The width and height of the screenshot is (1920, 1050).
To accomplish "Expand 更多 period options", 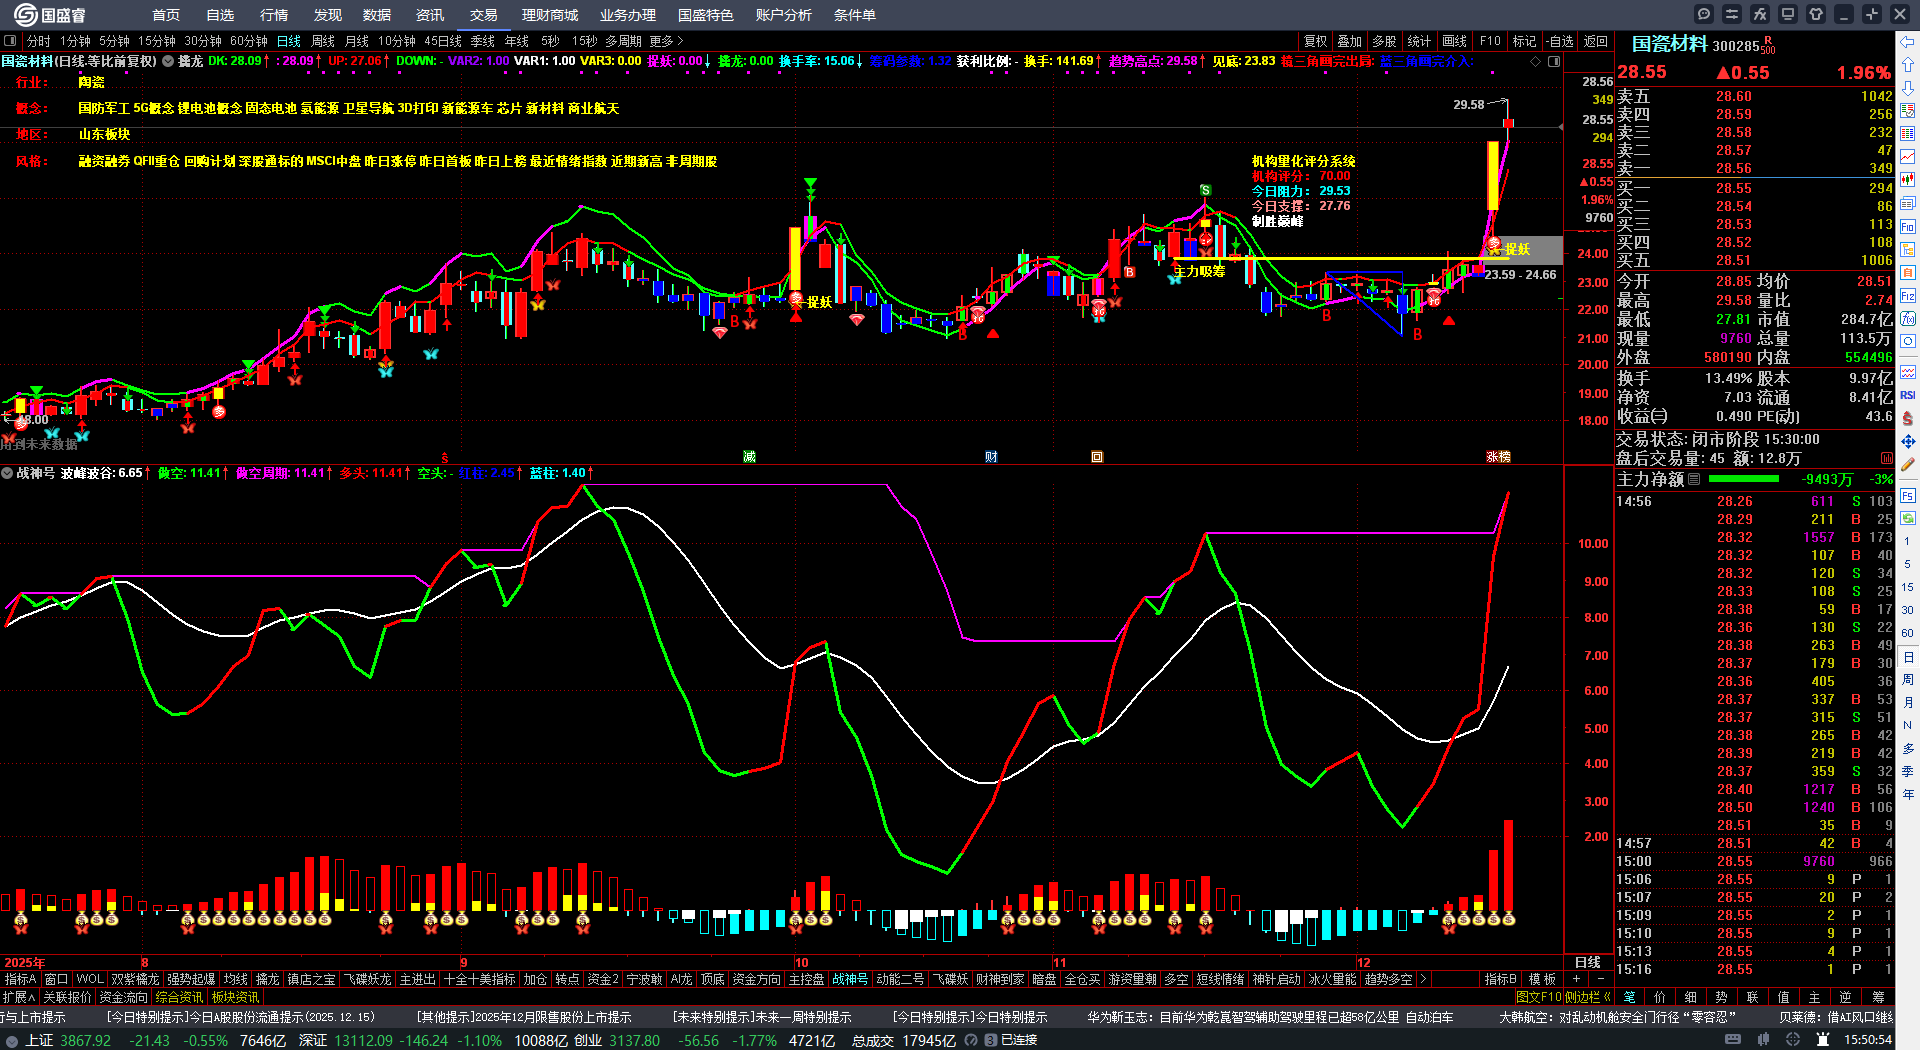I will coord(666,41).
